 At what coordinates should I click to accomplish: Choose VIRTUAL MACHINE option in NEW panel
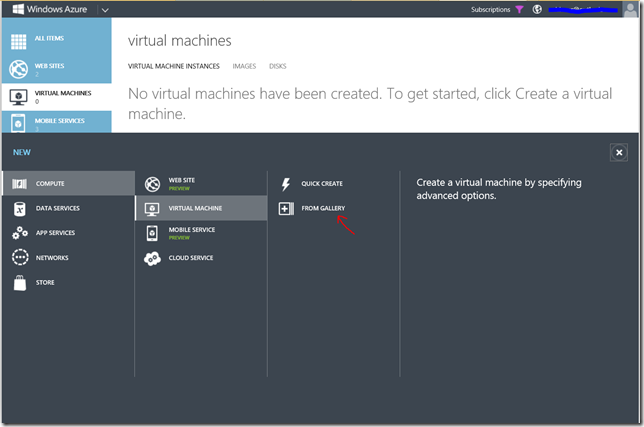(195, 208)
